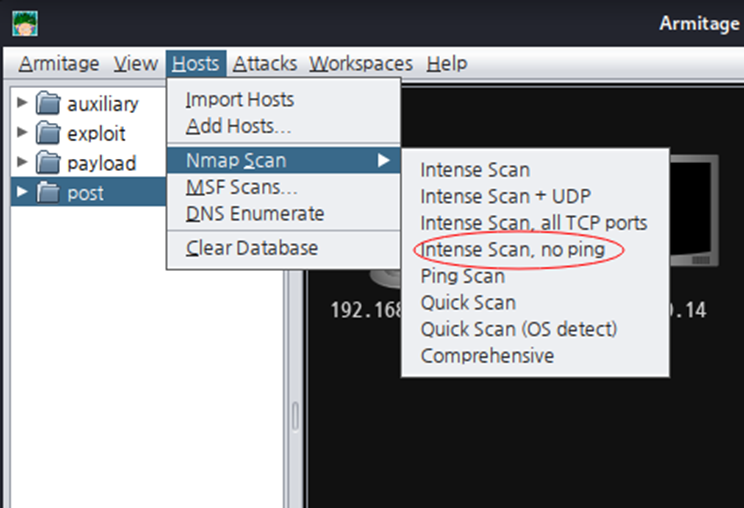Open the Help menu
The height and width of the screenshot is (508, 744).
point(446,64)
